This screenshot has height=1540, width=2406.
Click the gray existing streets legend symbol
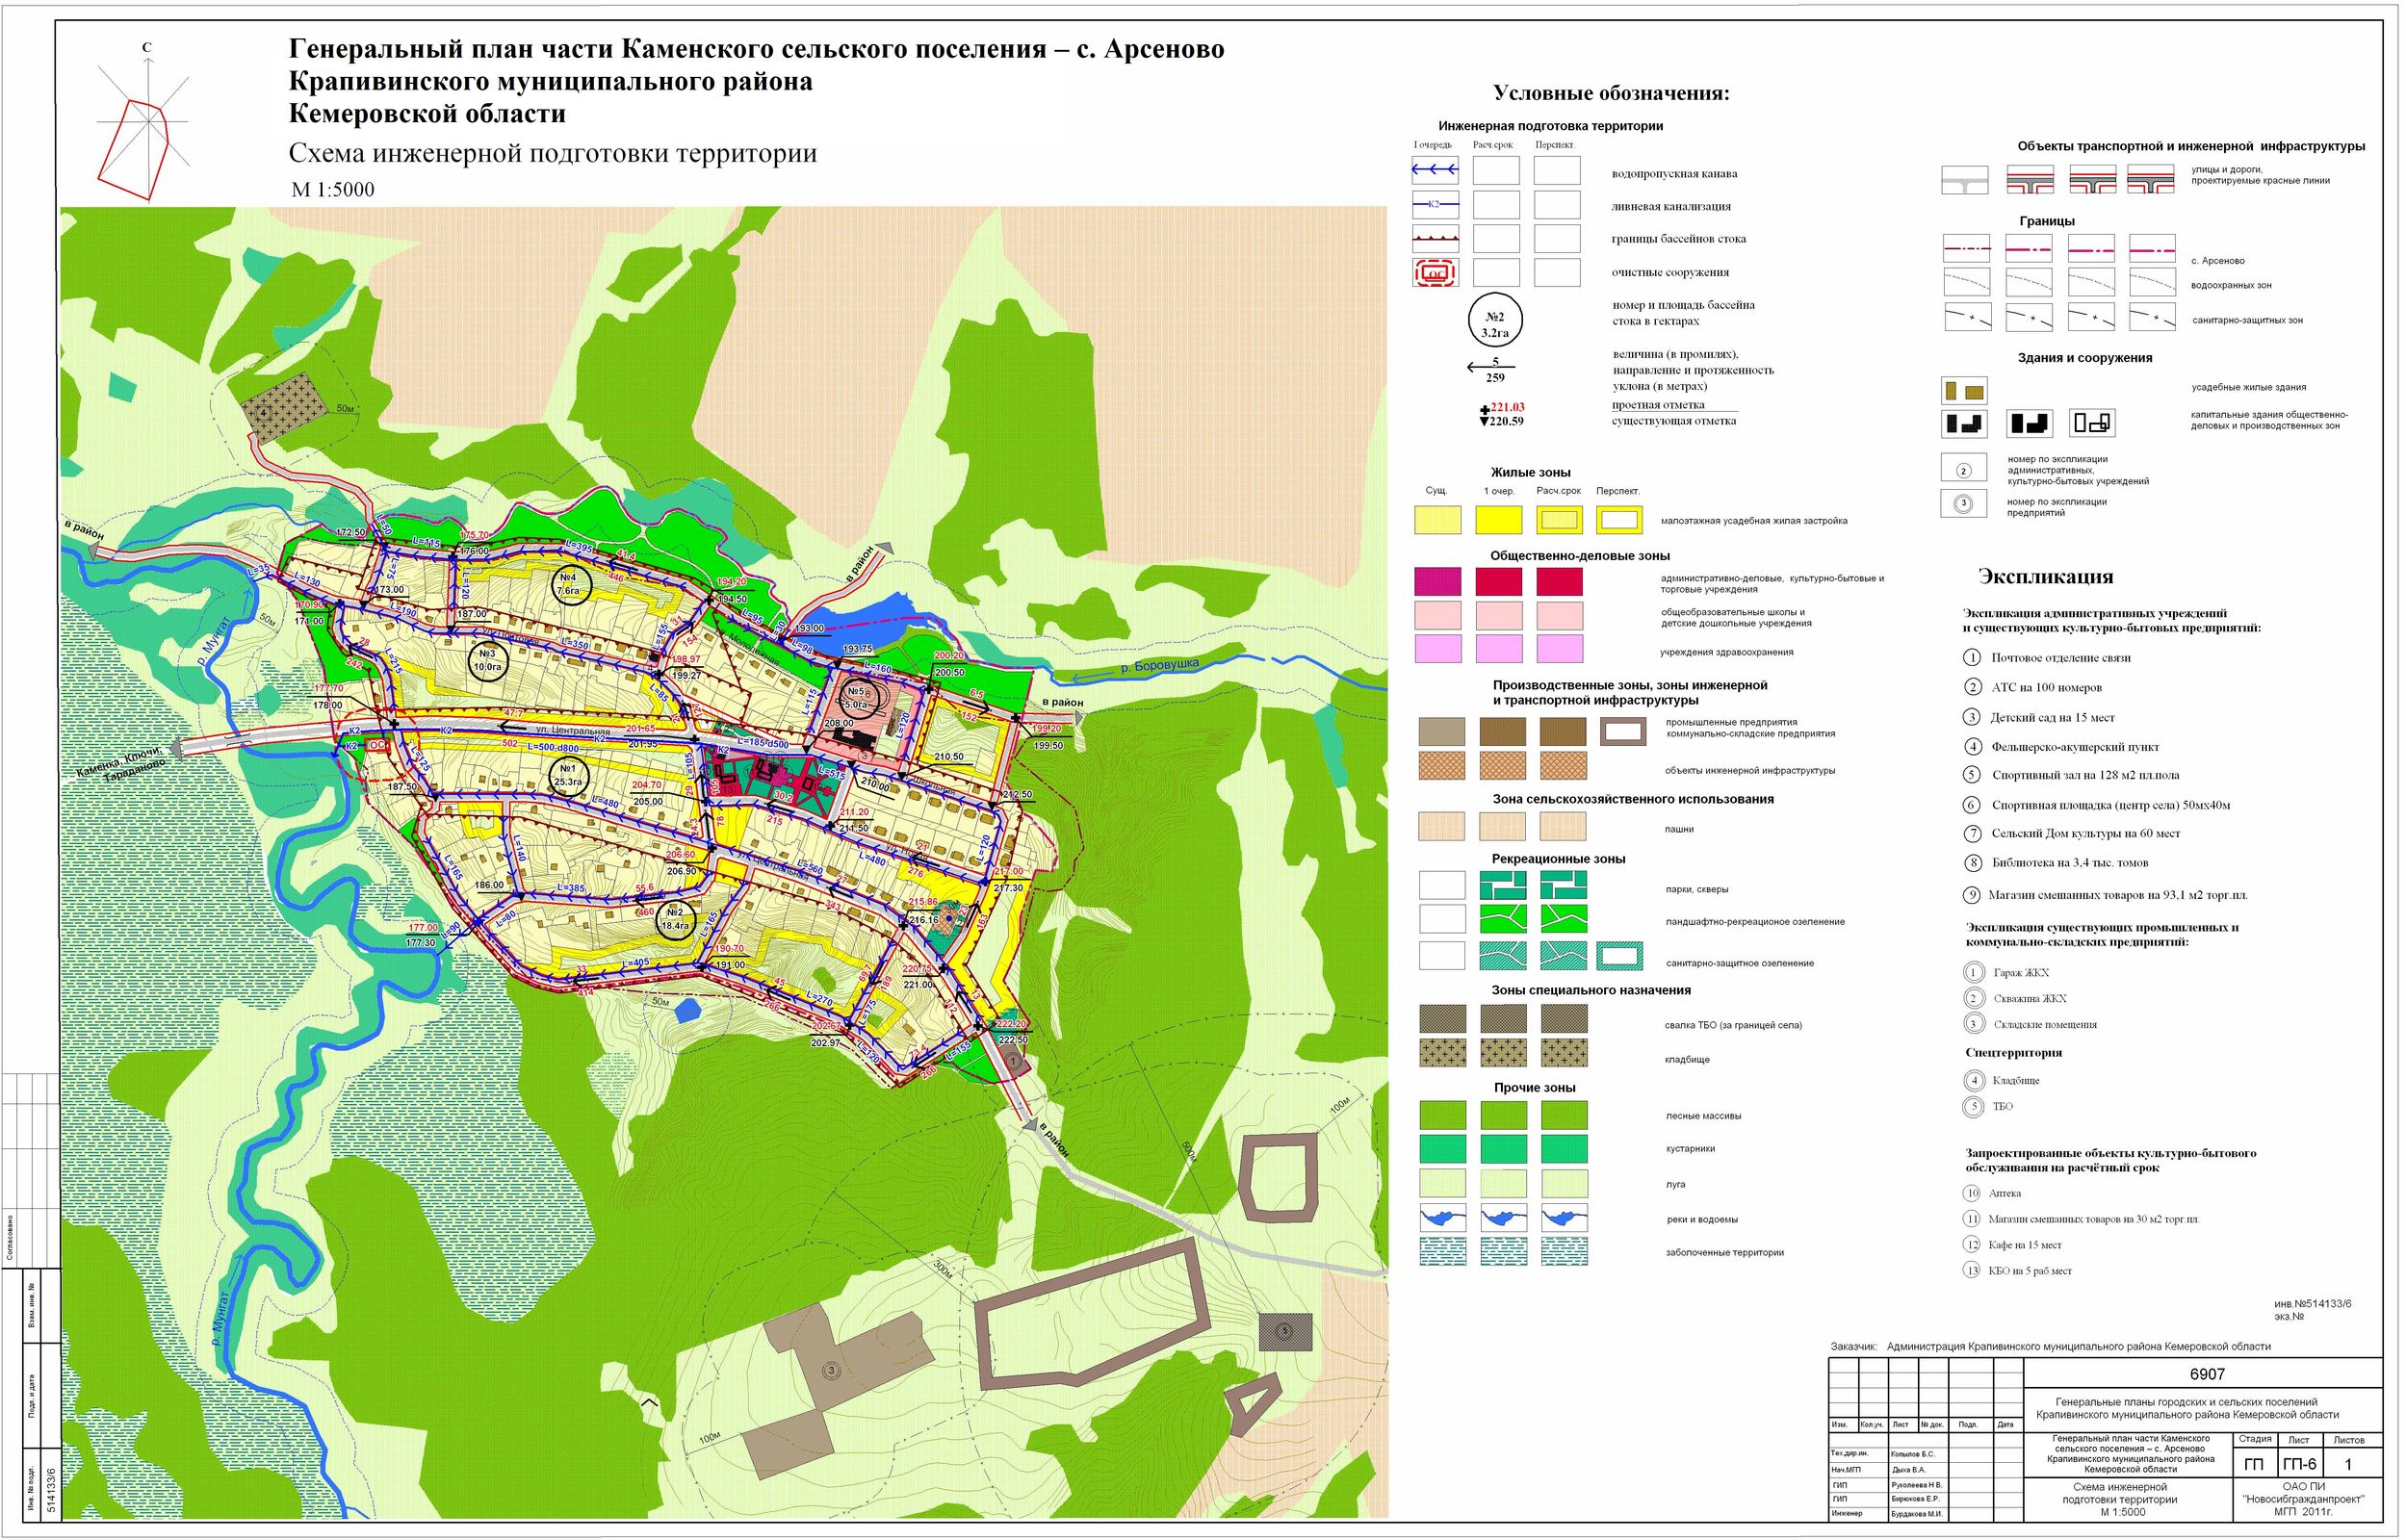coord(1964,181)
